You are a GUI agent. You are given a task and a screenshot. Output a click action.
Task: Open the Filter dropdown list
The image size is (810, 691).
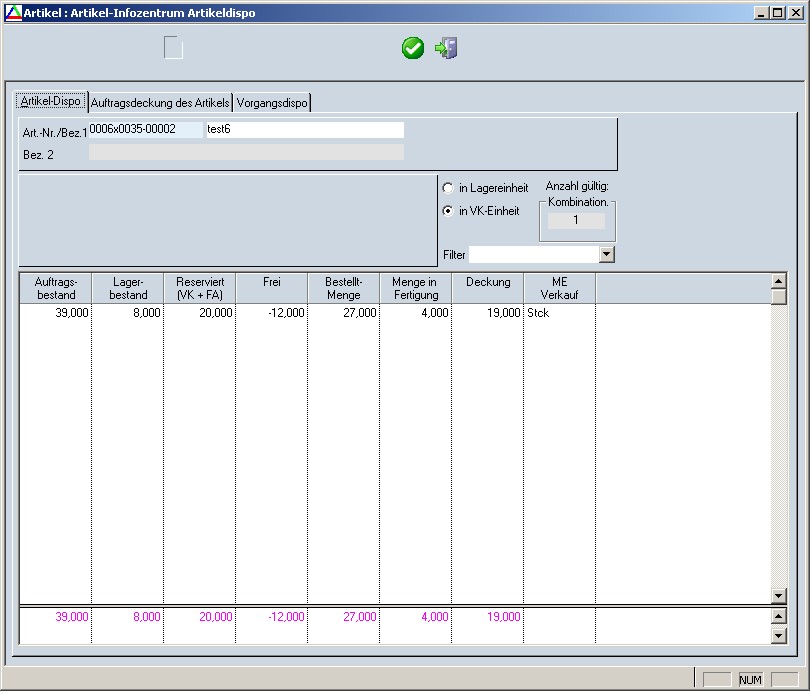[606, 255]
